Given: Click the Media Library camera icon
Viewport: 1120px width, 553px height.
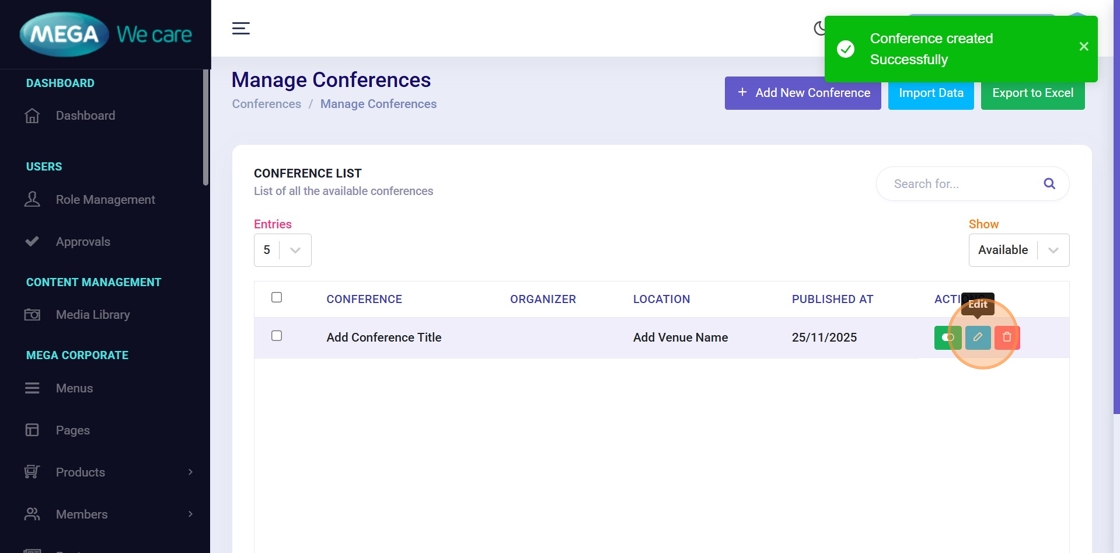Looking at the screenshot, I should point(32,315).
